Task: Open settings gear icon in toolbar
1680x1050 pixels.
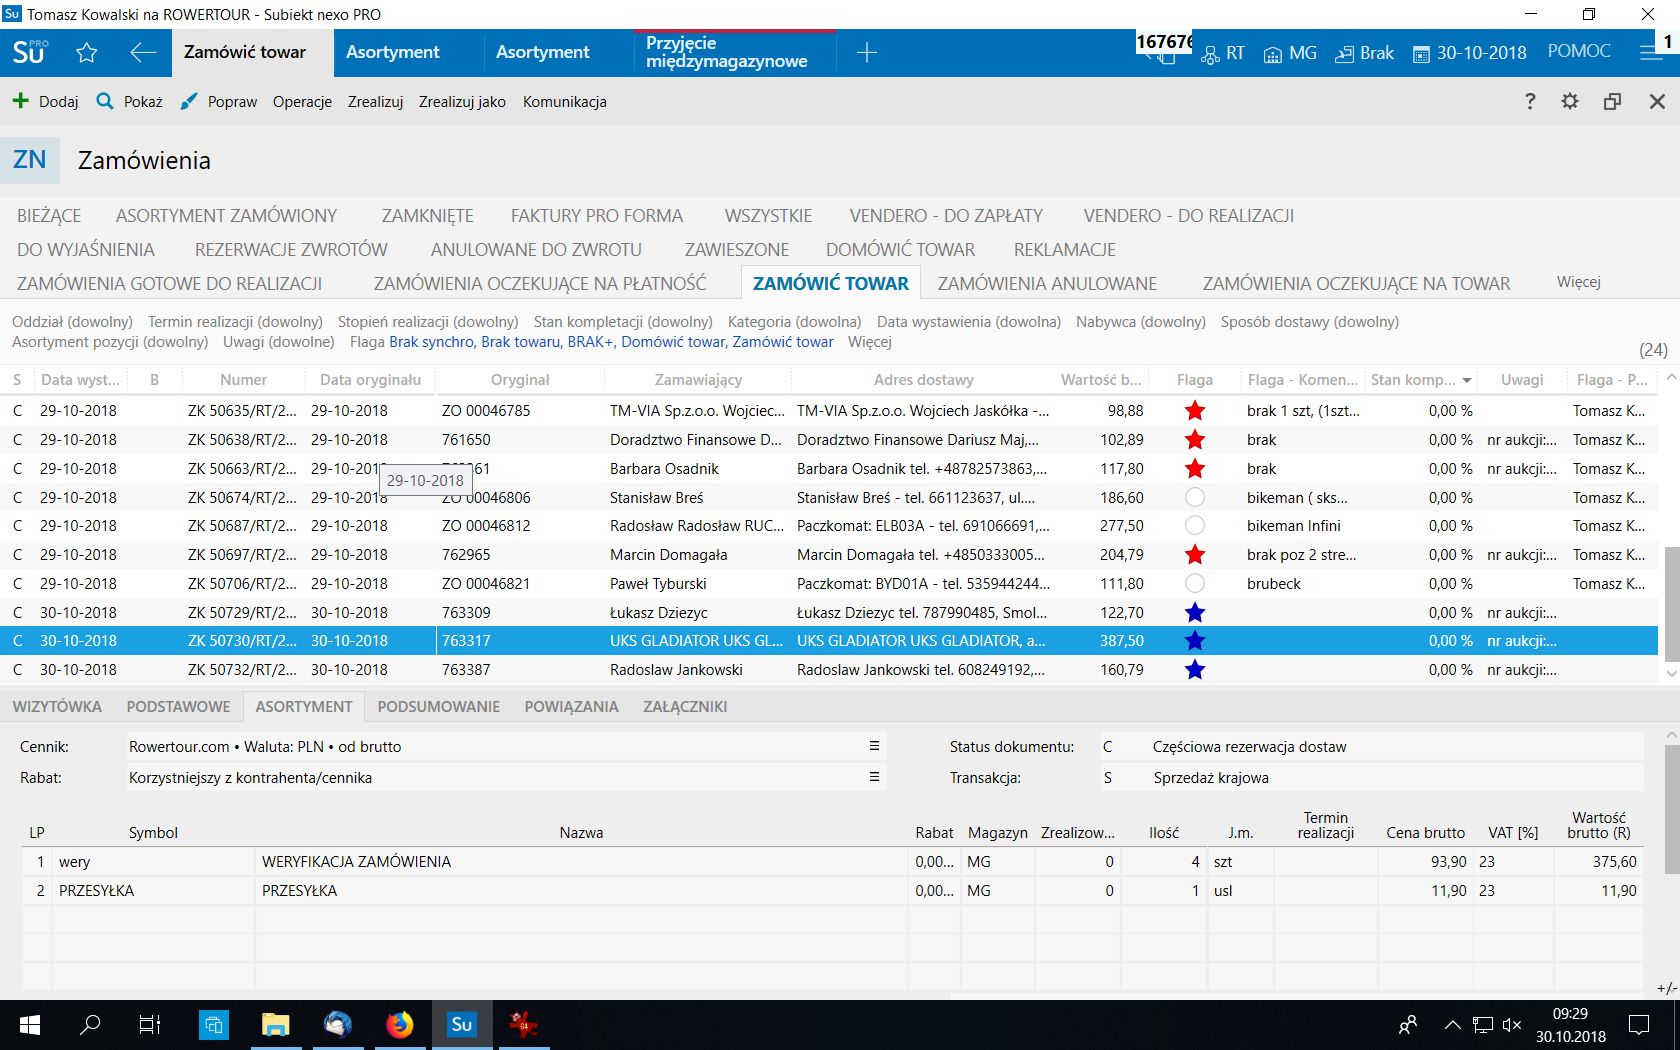Action: point(1570,101)
